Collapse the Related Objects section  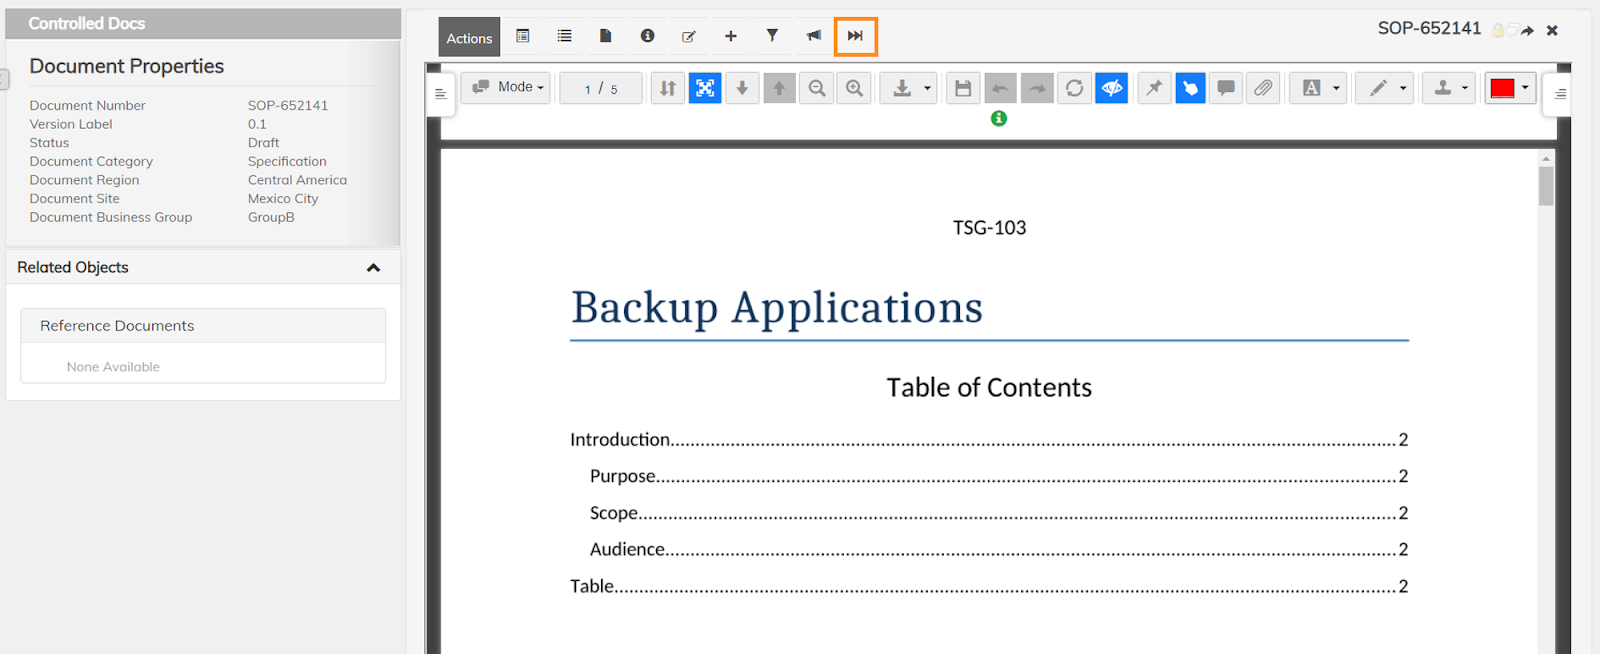373,268
